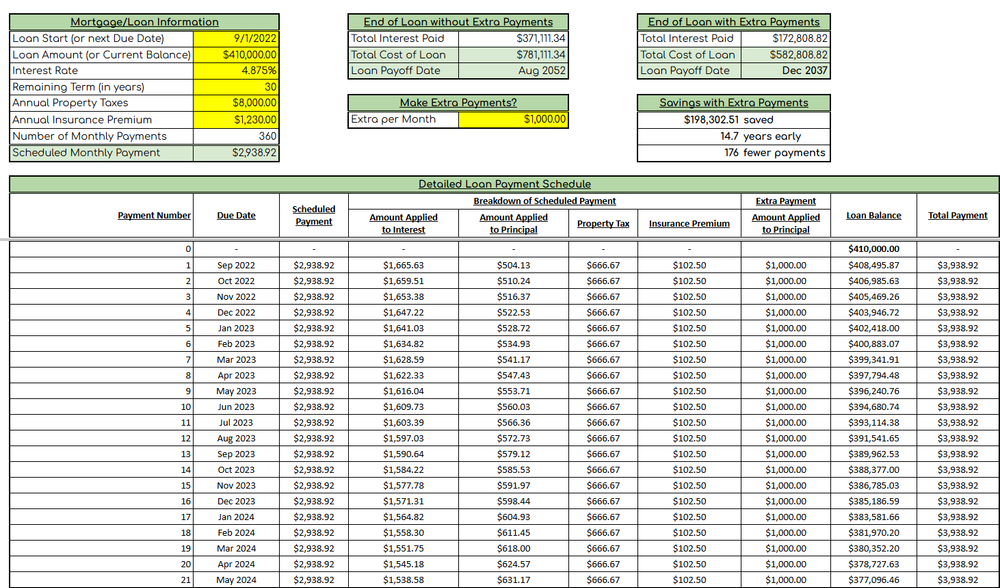Screen dimensions: 1000x588
Task: Click Annual Insurance Premium value $1,230.00
Action: pyautogui.click(x=236, y=119)
